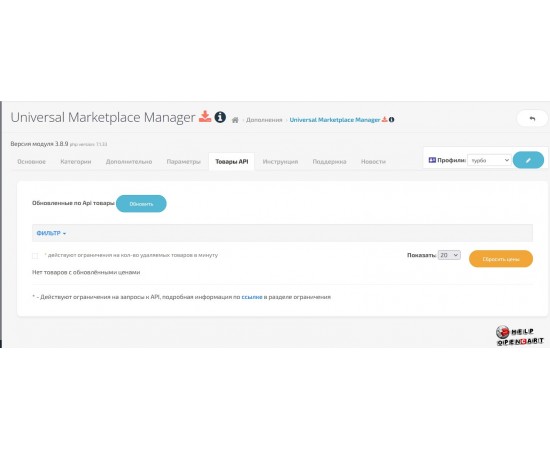Screen dimensions: 550x450
Task: Open the Дополнительно tab
Action: pos(129,162)
